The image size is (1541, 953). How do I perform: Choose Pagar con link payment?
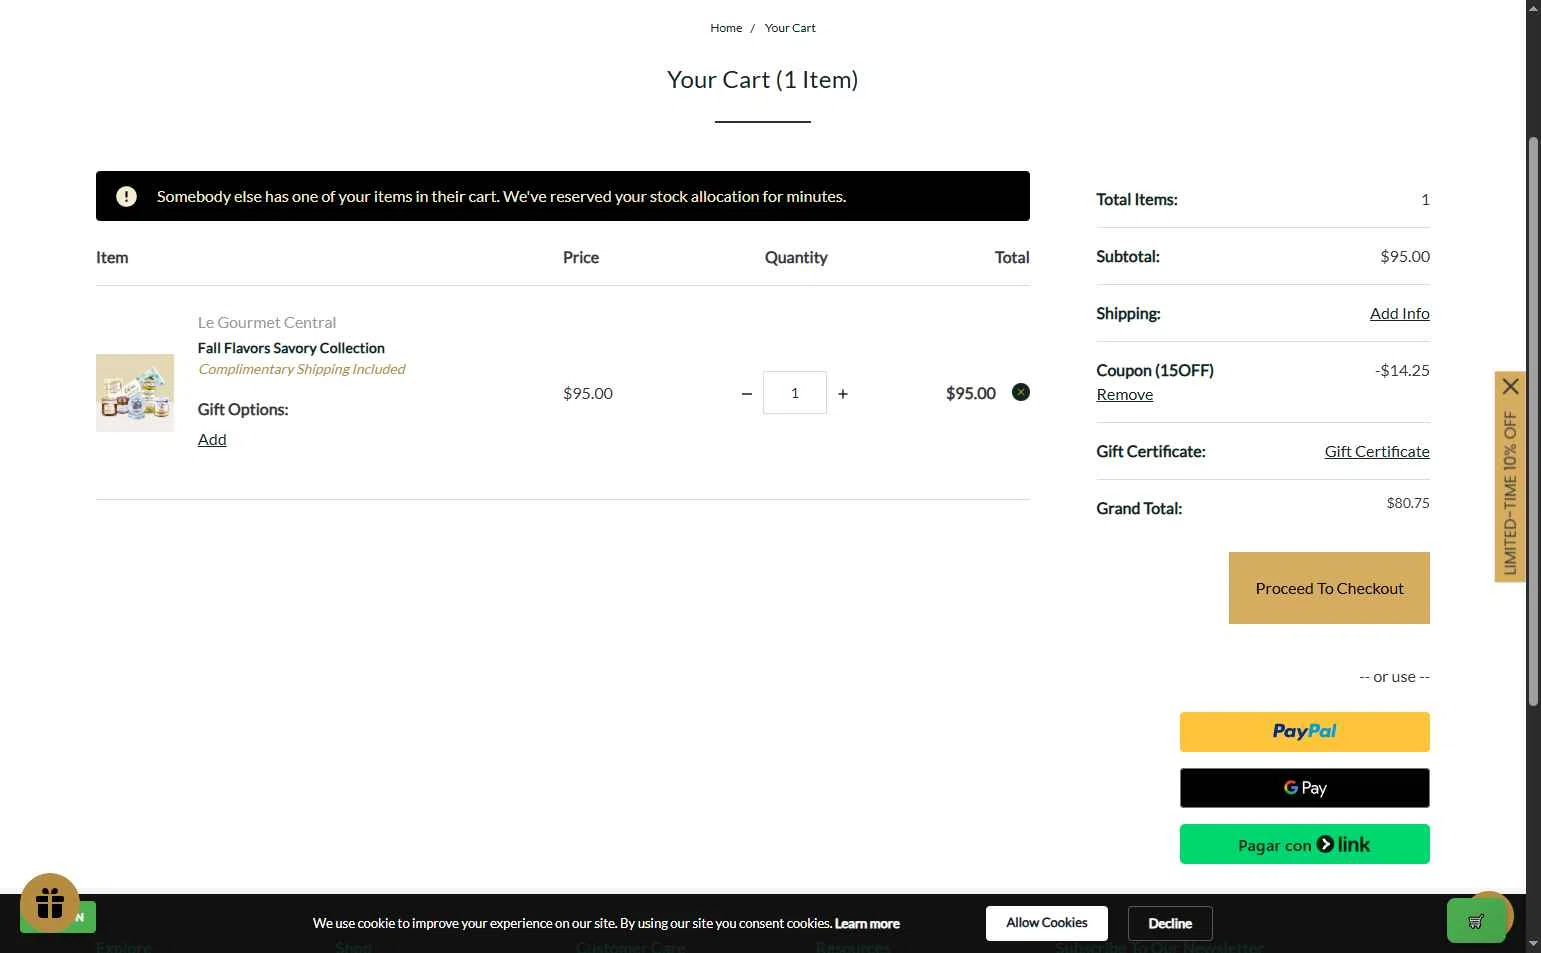click(1304, 844)
